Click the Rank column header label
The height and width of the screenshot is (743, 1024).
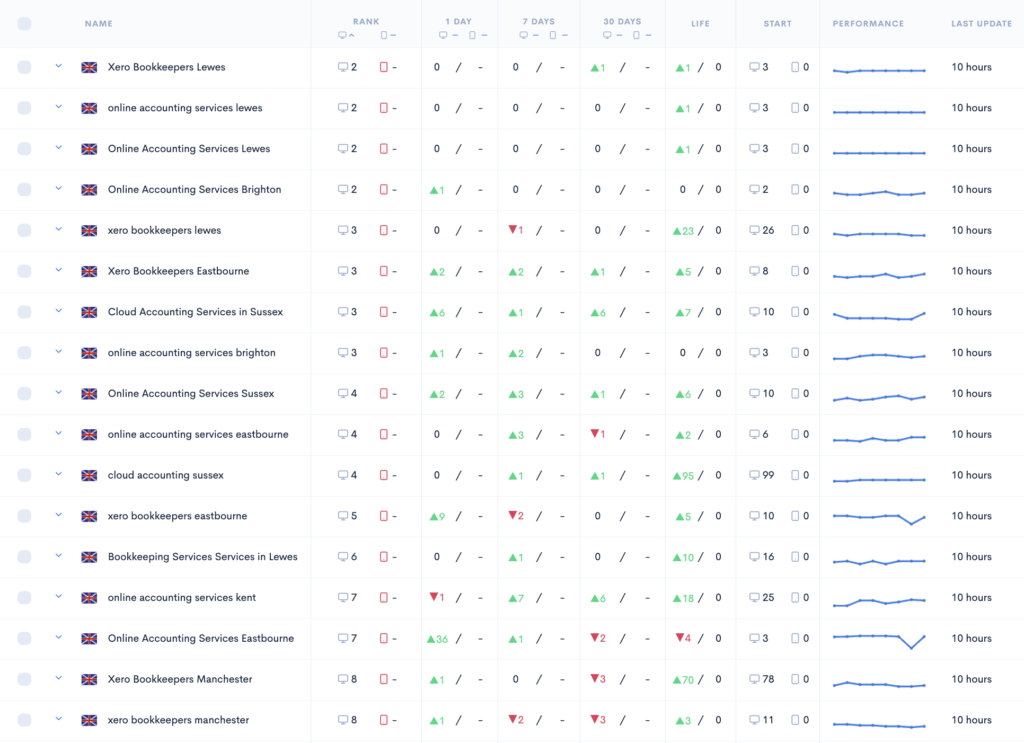[366, 22]
